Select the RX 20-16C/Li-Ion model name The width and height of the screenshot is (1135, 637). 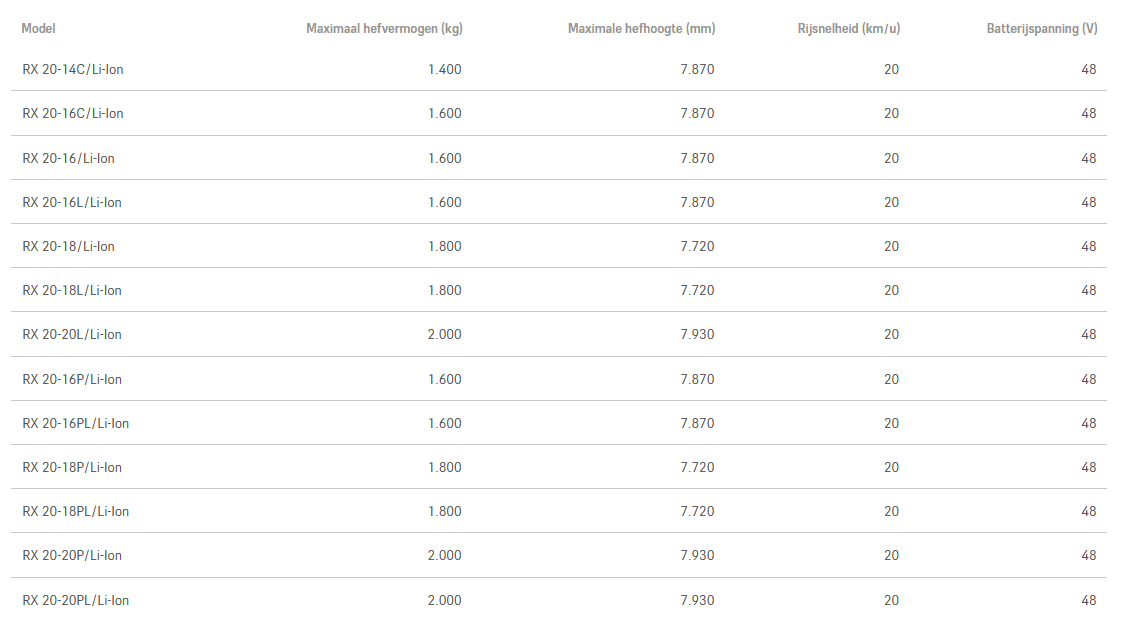coord(73,114)
